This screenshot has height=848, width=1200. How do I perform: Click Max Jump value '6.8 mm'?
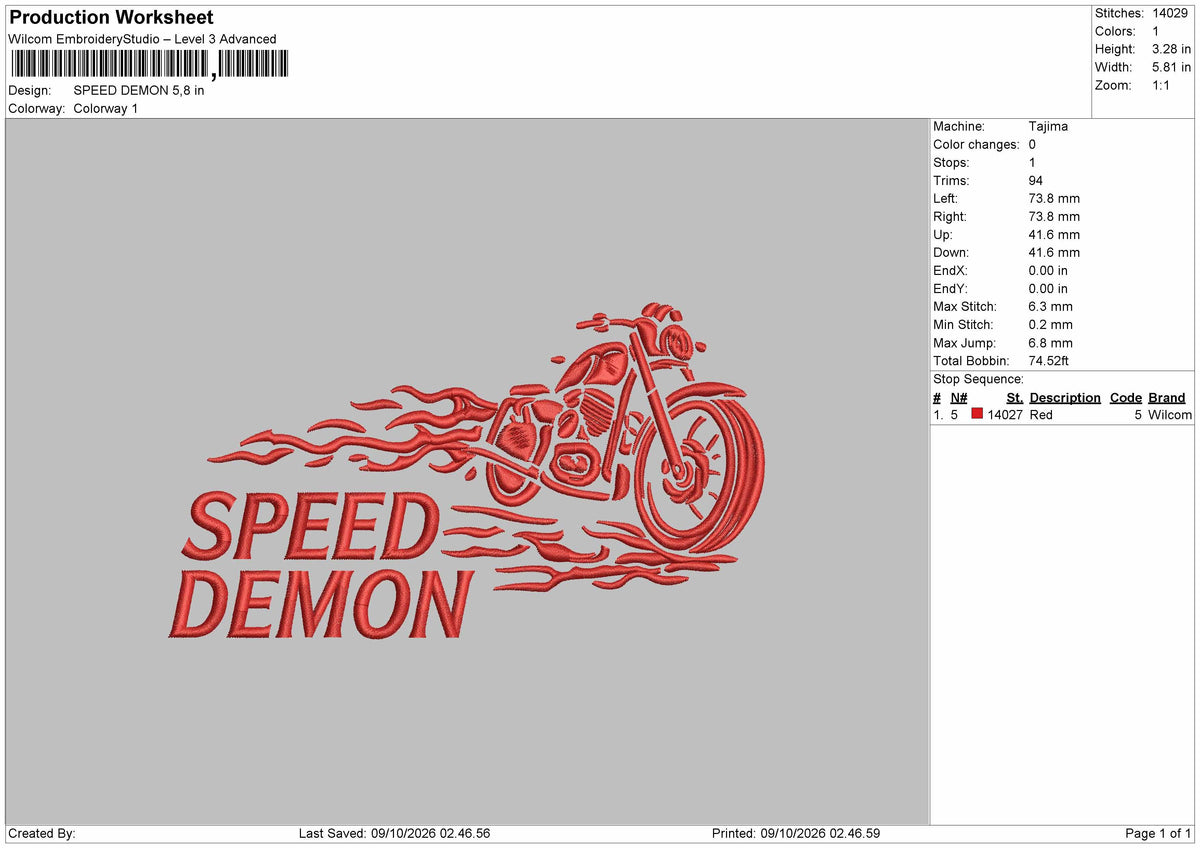[1050, 343]
